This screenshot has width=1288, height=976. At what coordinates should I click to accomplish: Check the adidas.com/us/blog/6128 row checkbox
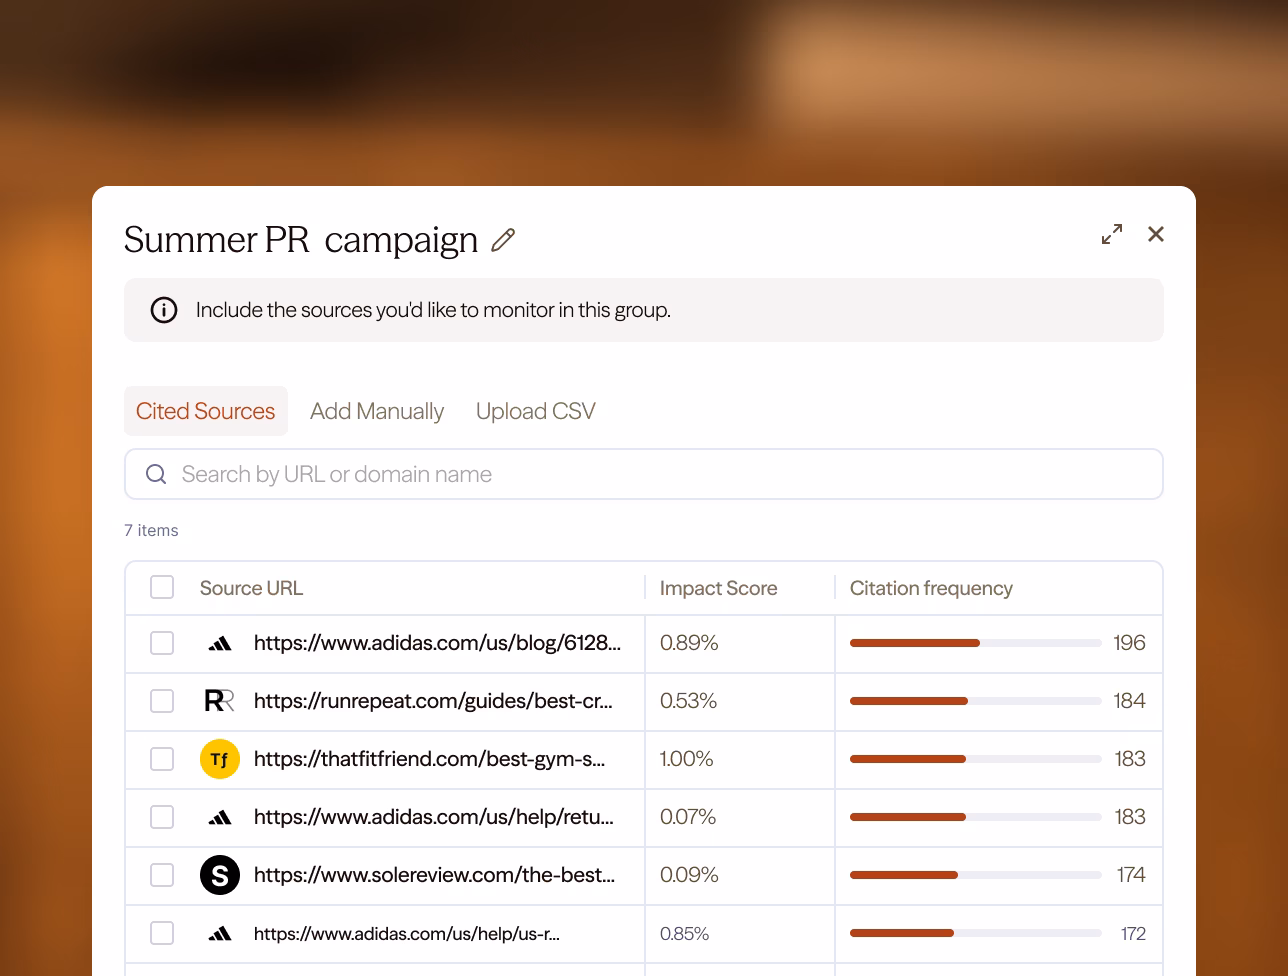[162, 643]
